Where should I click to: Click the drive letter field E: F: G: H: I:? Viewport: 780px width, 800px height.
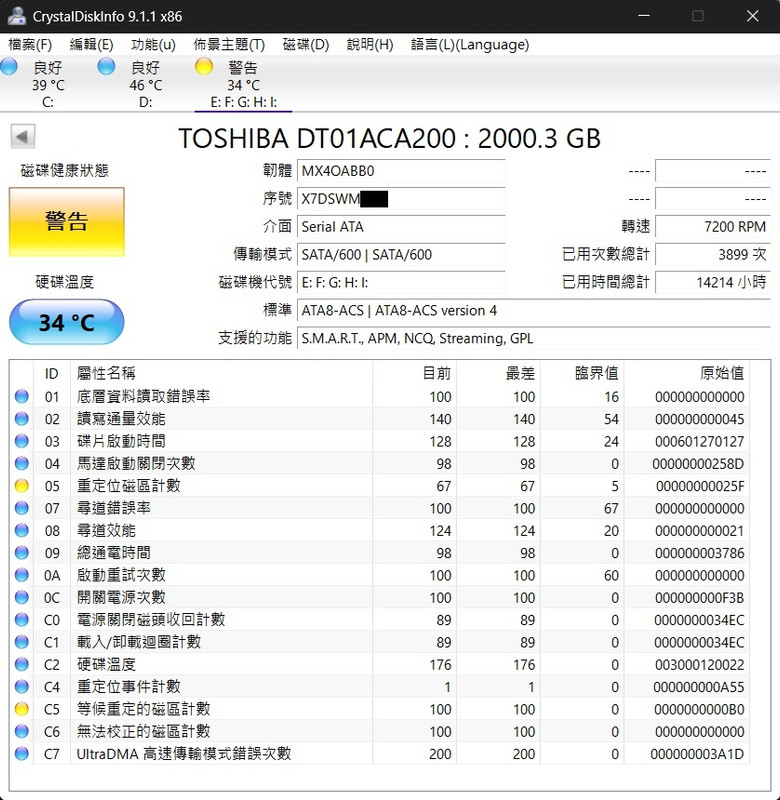(x=401, y=282)
